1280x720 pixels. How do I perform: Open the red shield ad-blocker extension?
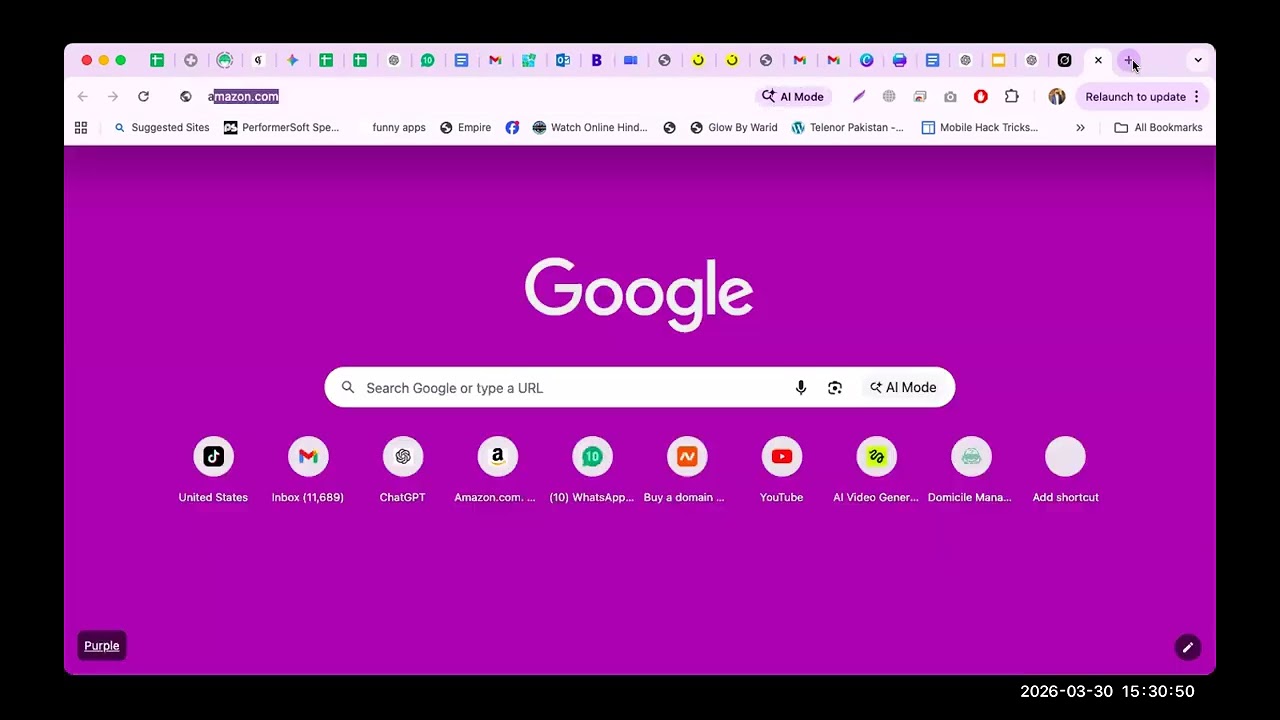[981, 97]
